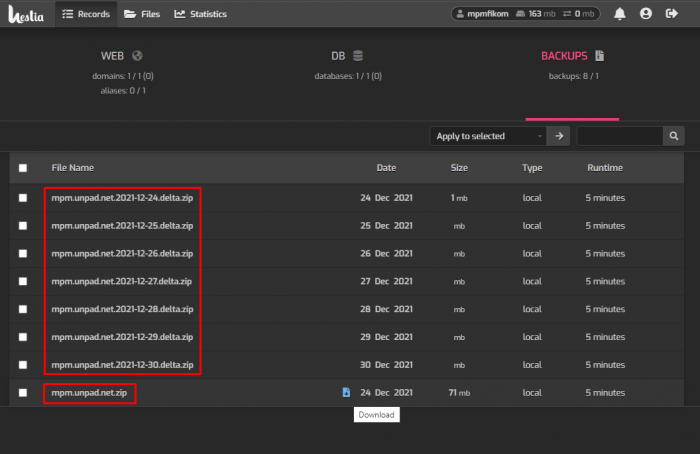Toggle the select-all checkbox in header
The height and width of the screenshot is (454, 700).
coord(23,168)
